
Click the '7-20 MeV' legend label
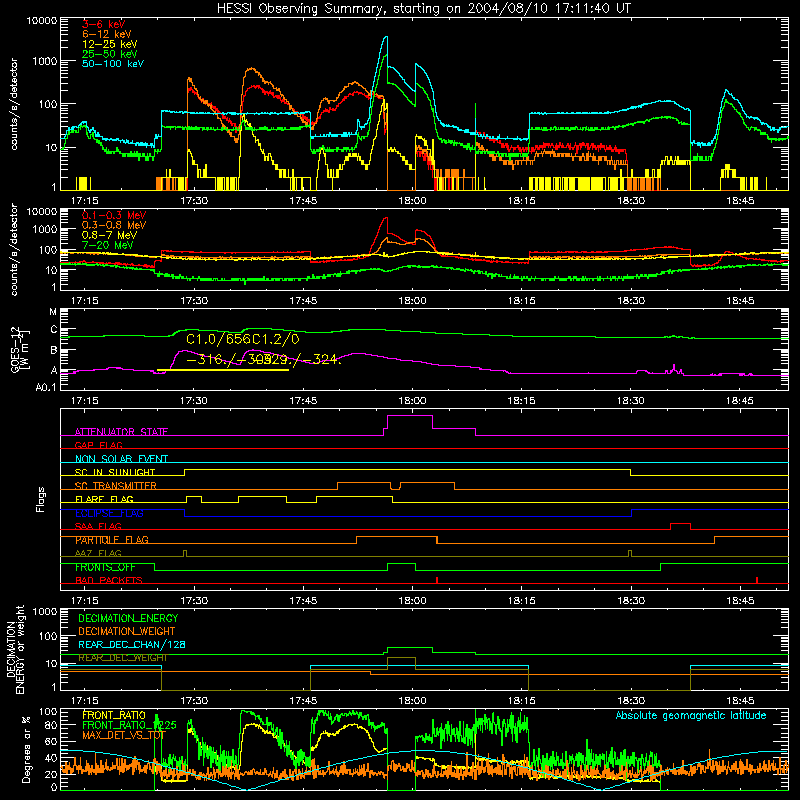click(x=108, y=245)
